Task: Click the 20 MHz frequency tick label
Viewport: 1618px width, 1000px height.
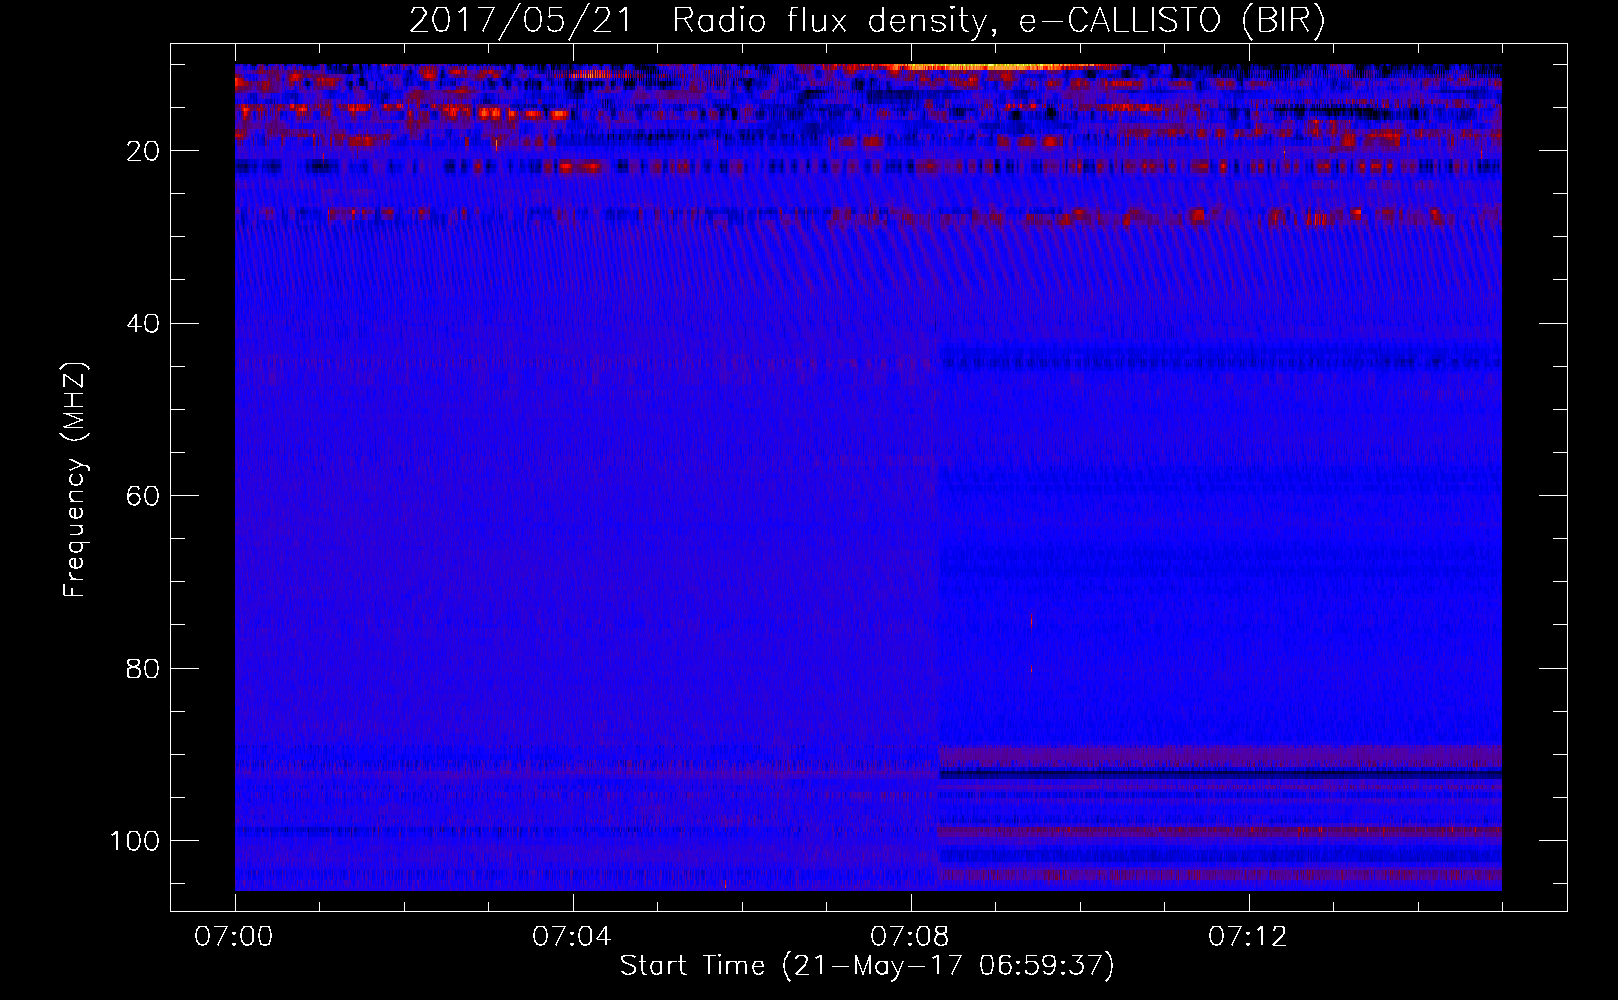Action: 143,151
